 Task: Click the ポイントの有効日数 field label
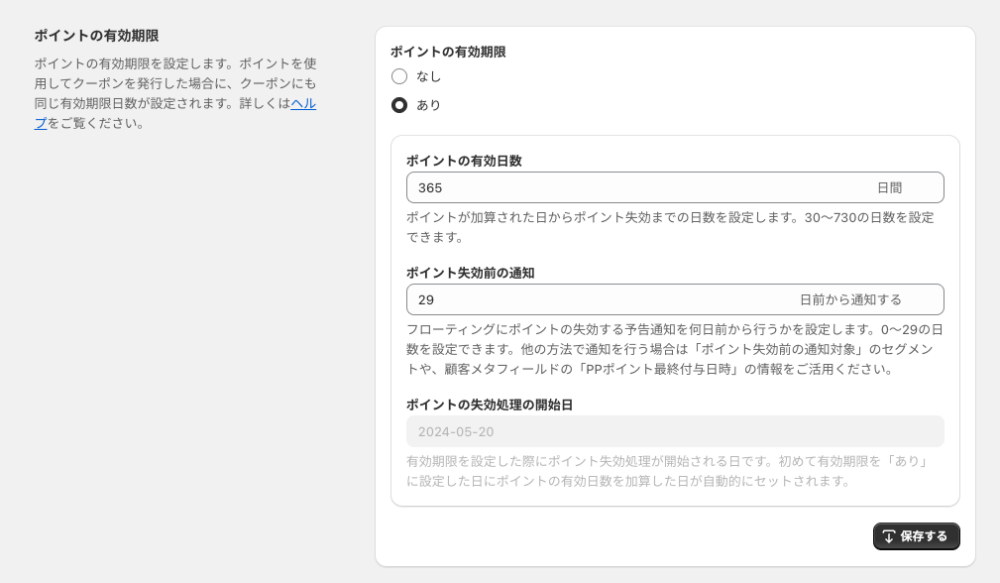[x=464, y=160]
